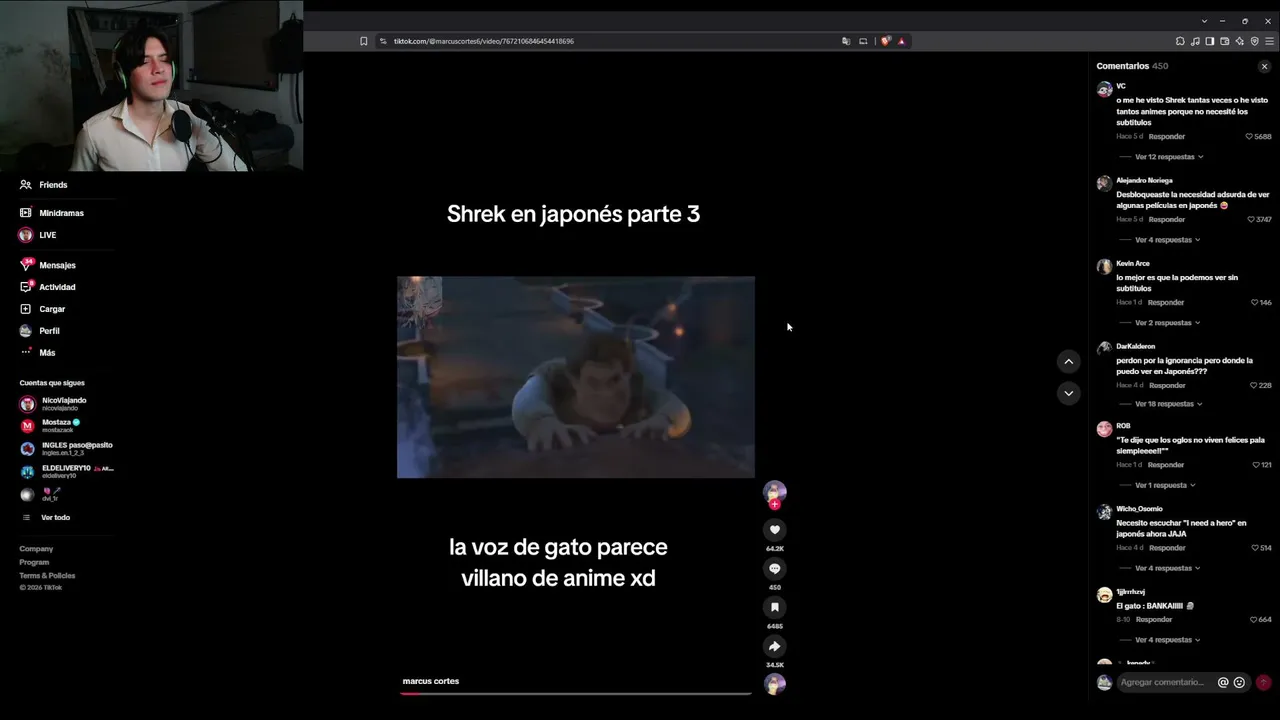Open 'INGLES paso@pasito' followed account

coord(66,448)
